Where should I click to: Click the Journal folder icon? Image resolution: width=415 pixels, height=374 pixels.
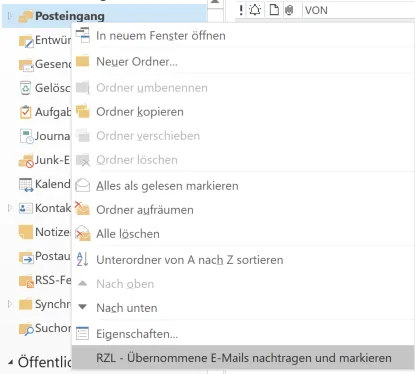coord(26,136)
